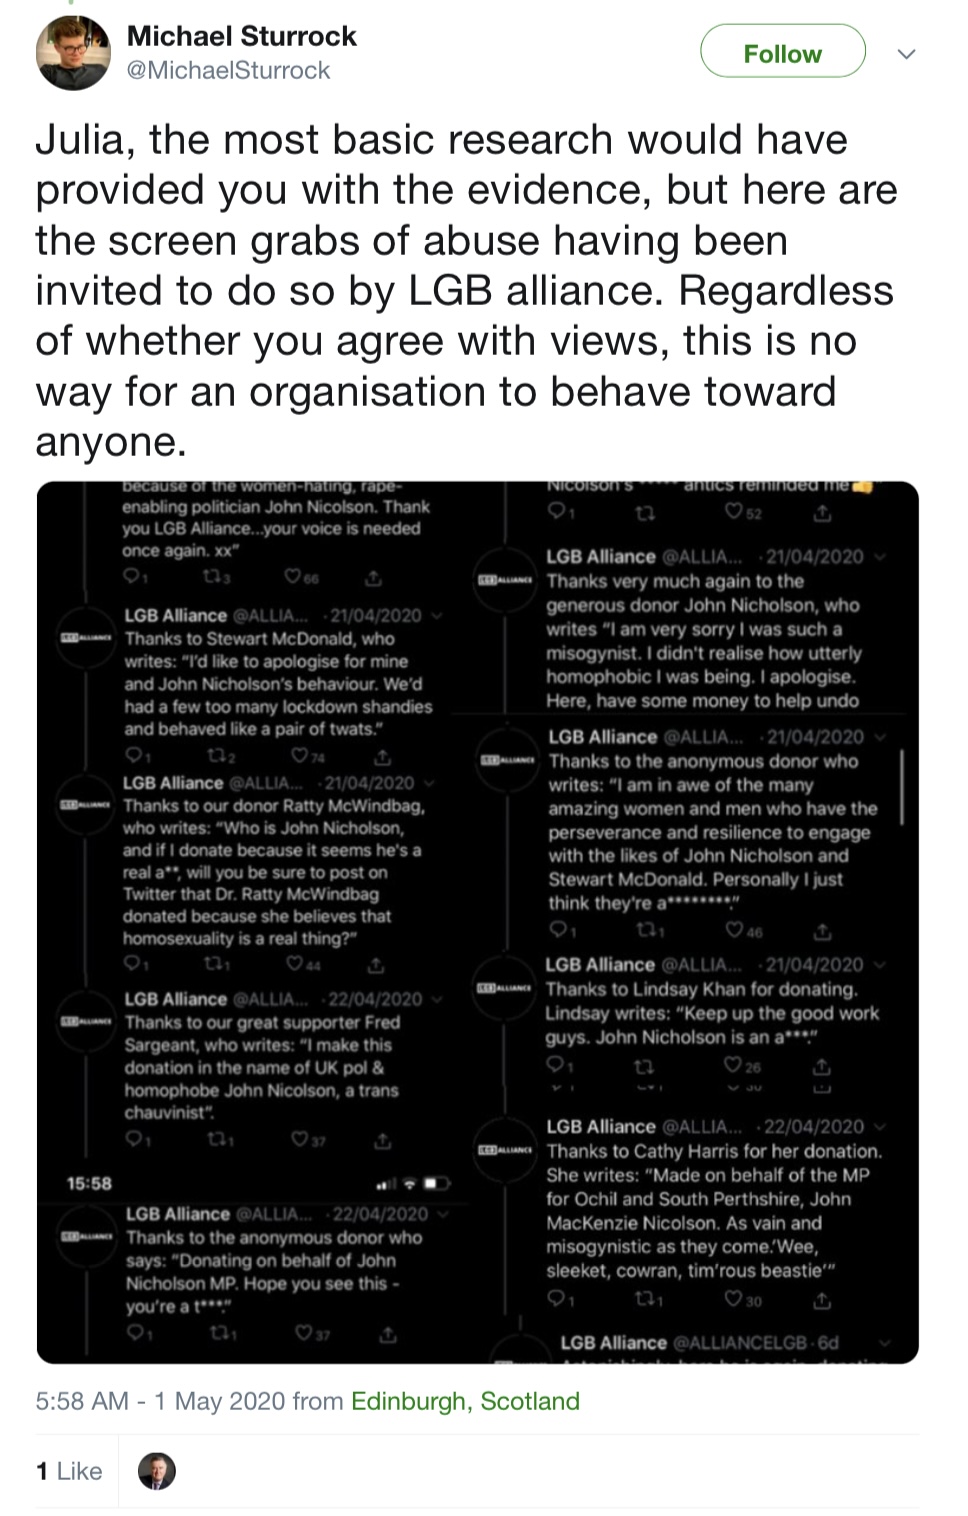
Task: Expand chevron on the Cathy Harris tweet
Action: click(x=878, y=1126)
